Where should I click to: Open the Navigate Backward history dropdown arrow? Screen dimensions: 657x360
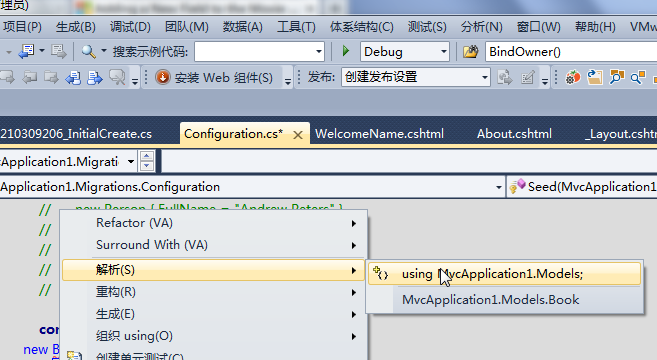coord(42,52)
